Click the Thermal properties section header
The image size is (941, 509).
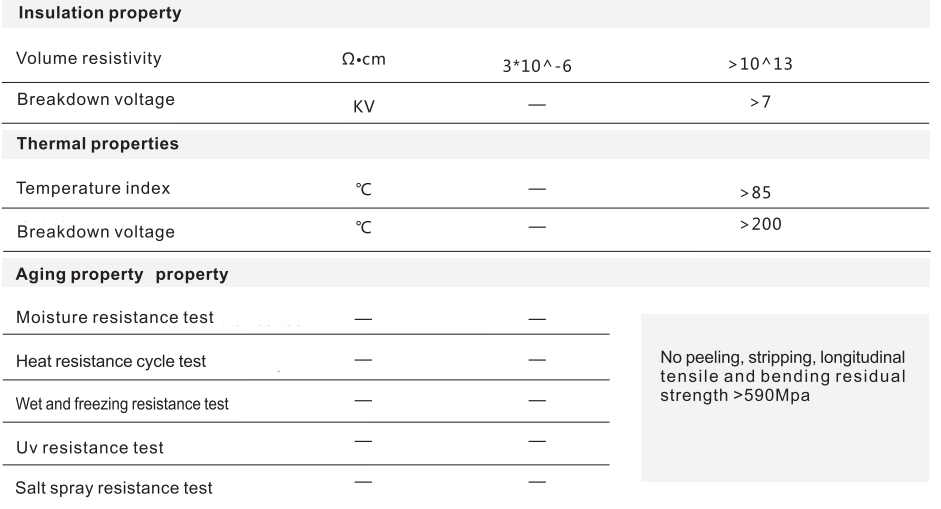[97, 144]
